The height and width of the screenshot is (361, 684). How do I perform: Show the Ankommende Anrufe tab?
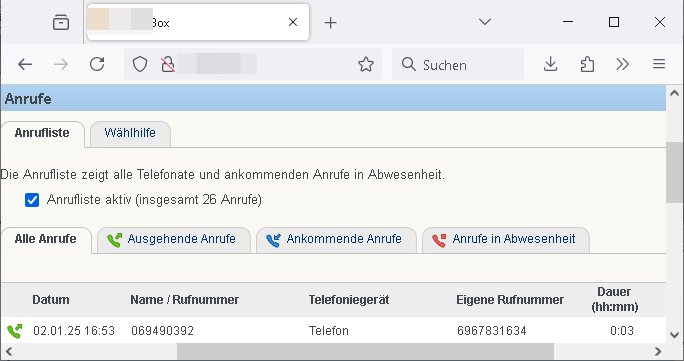[336, 239]
